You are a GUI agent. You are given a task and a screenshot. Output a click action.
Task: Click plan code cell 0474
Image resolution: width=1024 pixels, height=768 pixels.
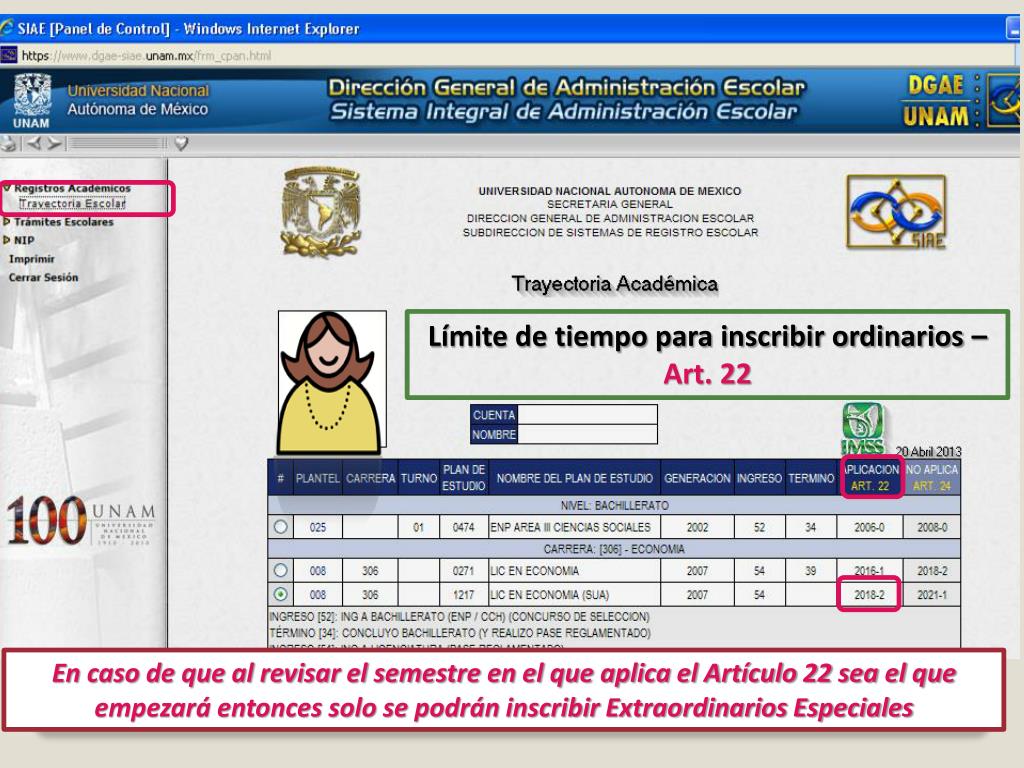pyautogui.click(x=464, y=527)
